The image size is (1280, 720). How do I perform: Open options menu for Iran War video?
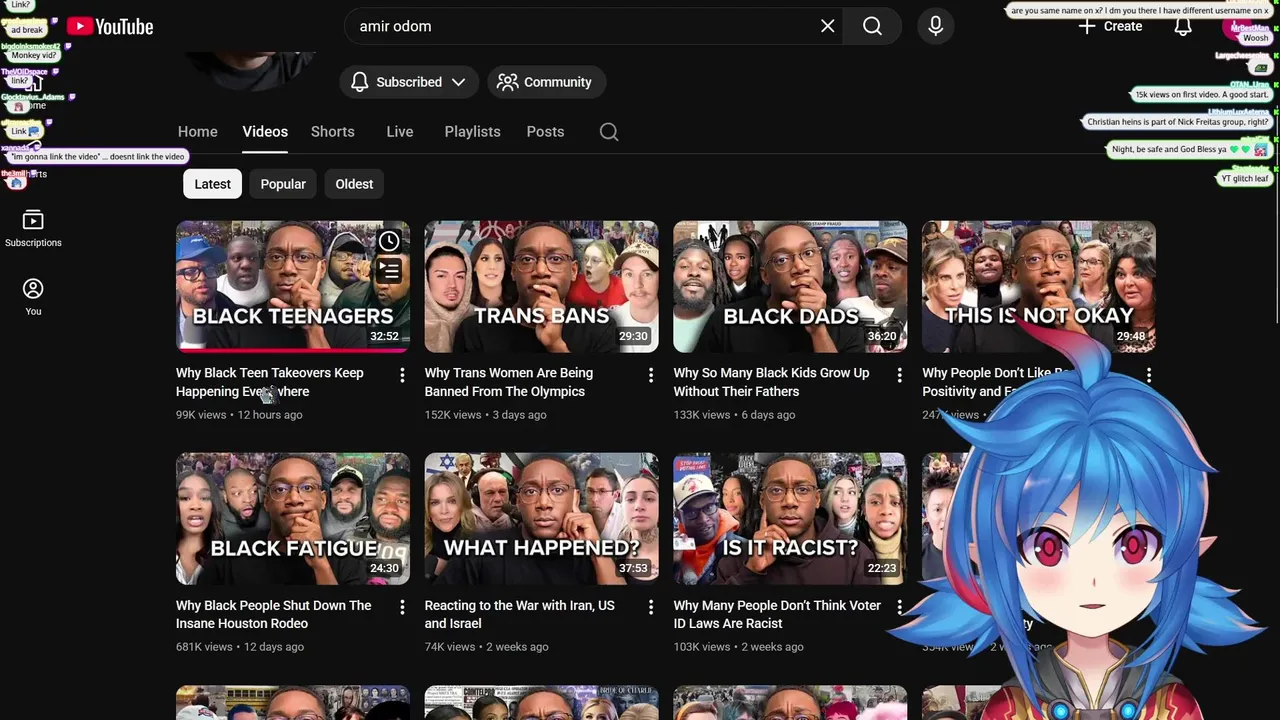pyautogui.click(x=651, y=607)
